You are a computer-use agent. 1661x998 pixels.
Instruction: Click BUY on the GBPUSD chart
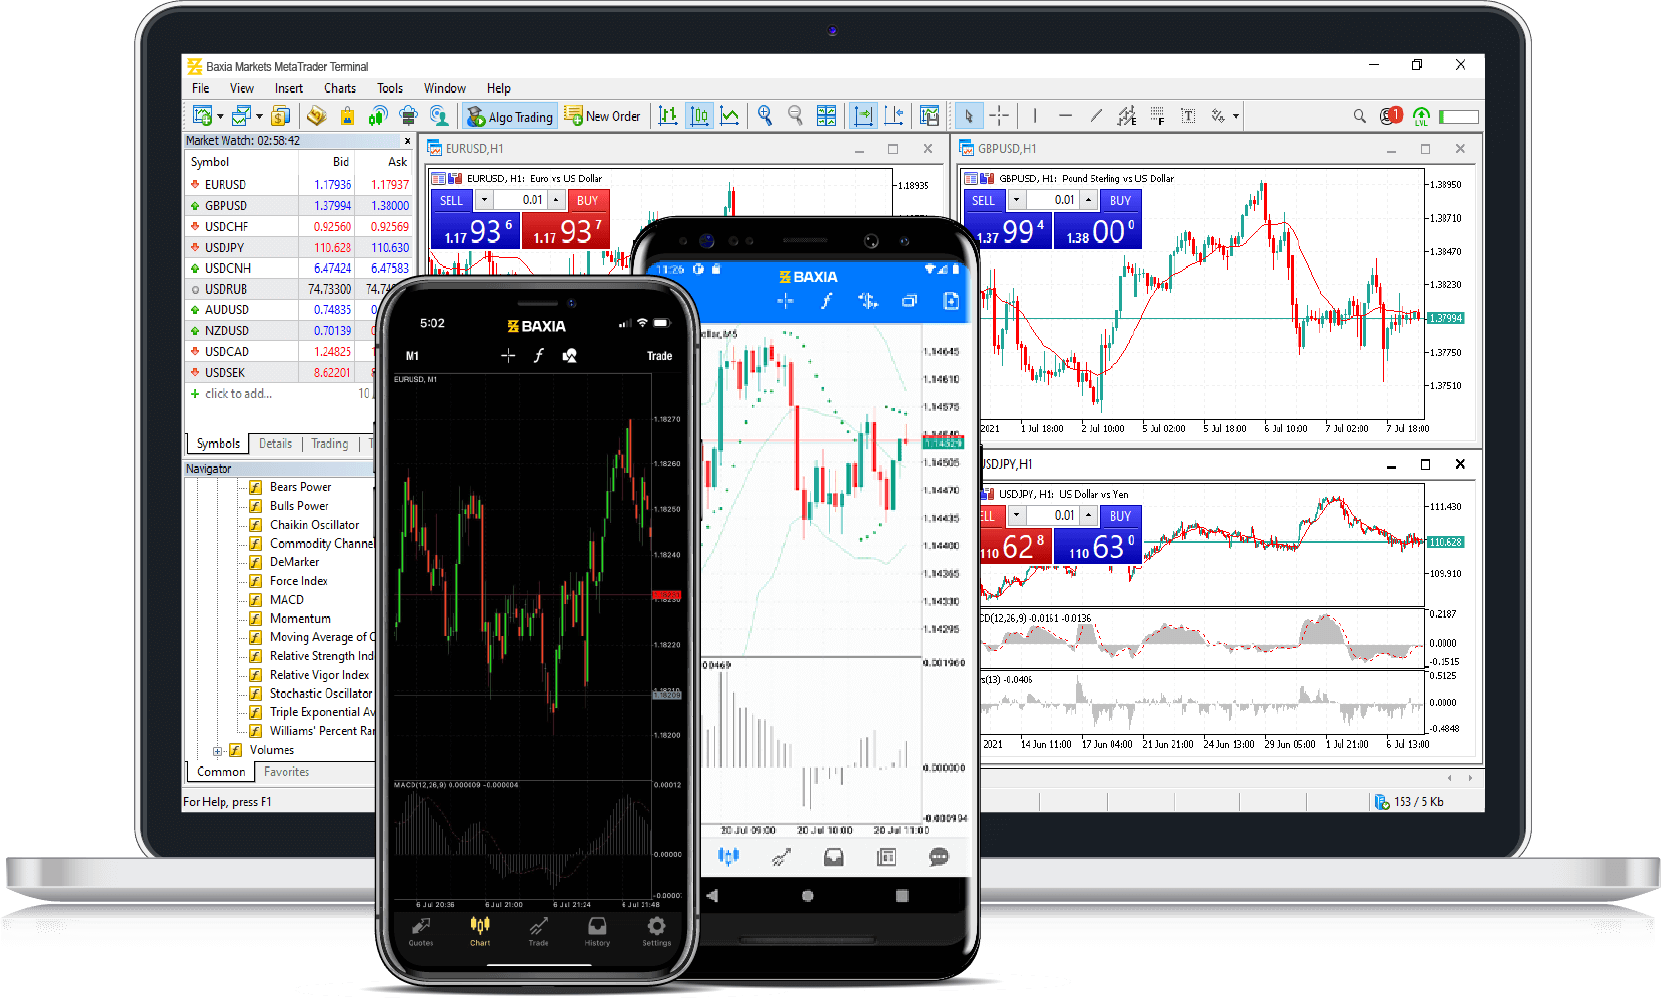1120,200
